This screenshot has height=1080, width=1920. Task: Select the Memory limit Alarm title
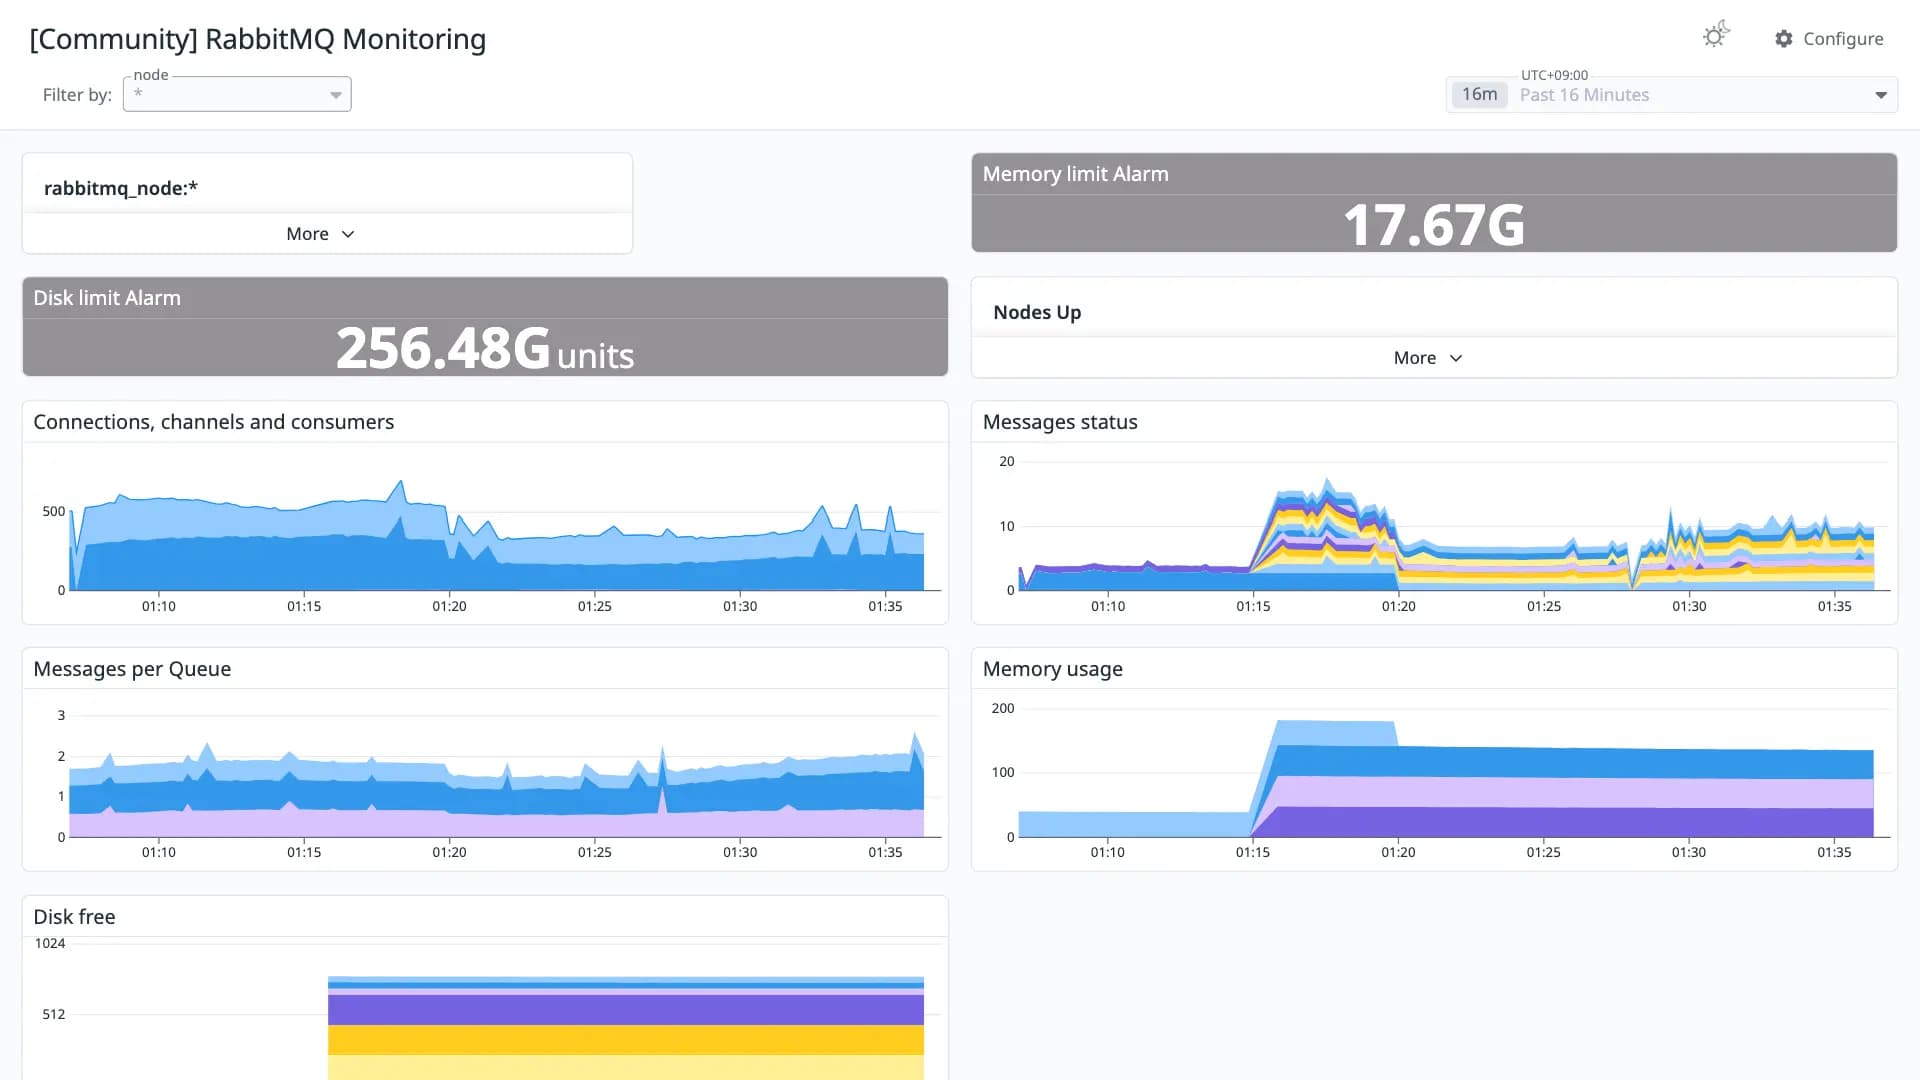[x=1075, y=174]
